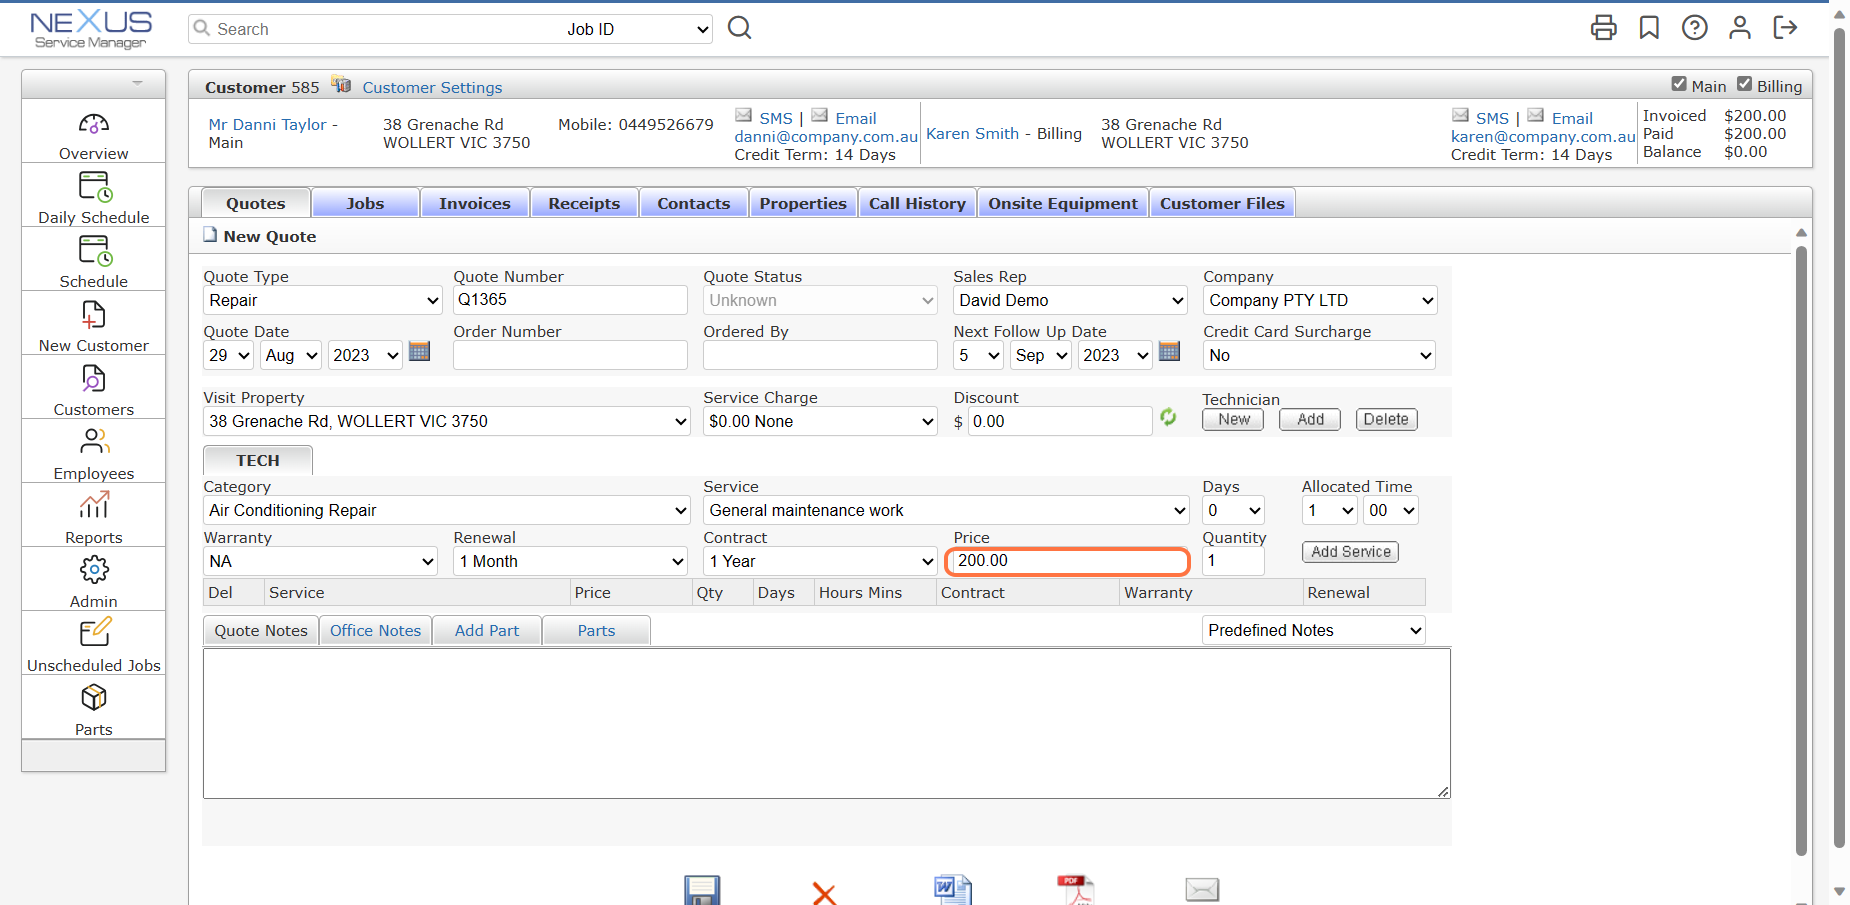Viewport: 1850px width, 905px height.
Task: Open the Sales Rep dropdown
Action: (x=1070, y=300)
